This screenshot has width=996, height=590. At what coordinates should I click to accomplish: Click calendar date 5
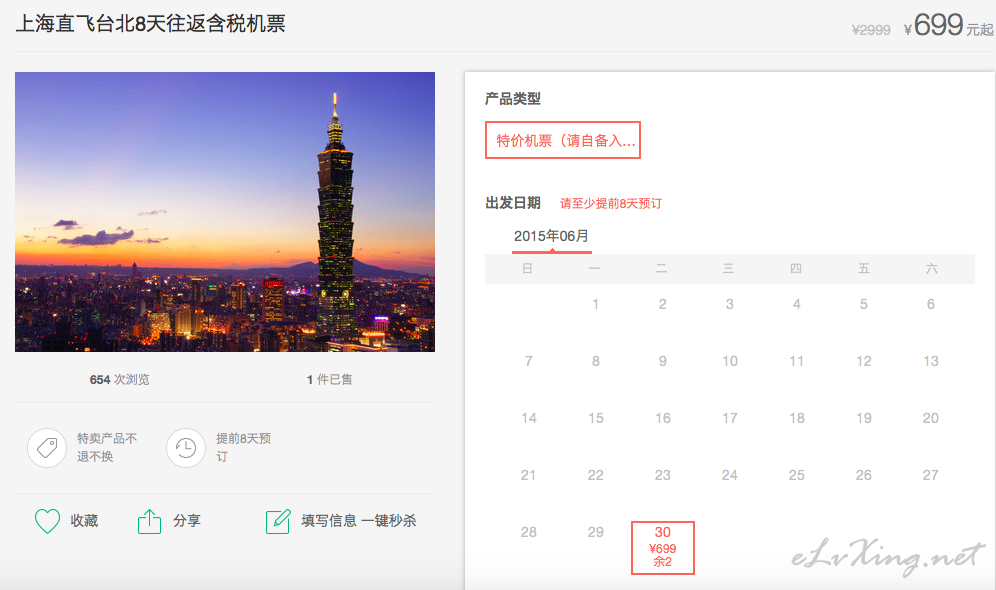click(x=864, y=304)
